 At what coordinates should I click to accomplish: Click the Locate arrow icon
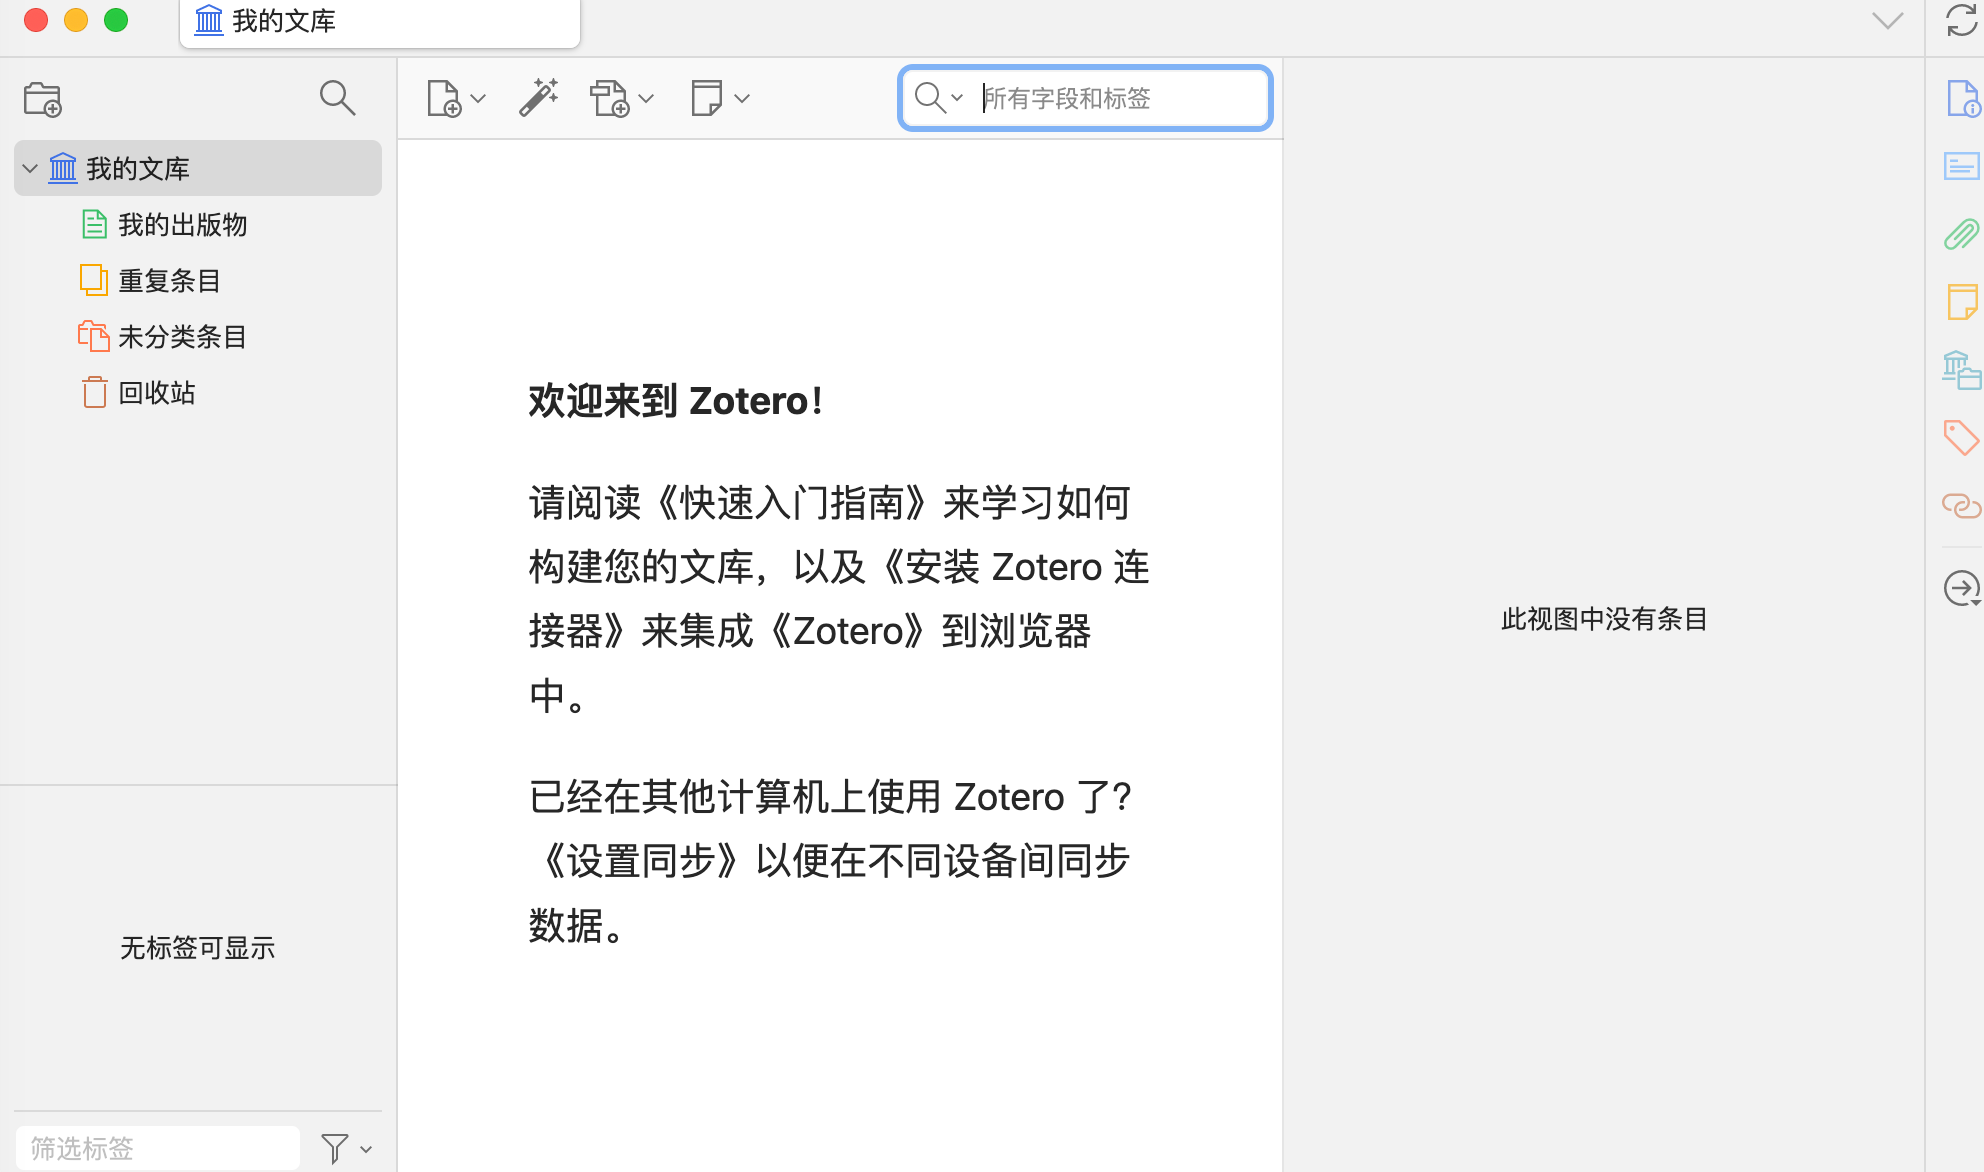(x=1962, y=588)
